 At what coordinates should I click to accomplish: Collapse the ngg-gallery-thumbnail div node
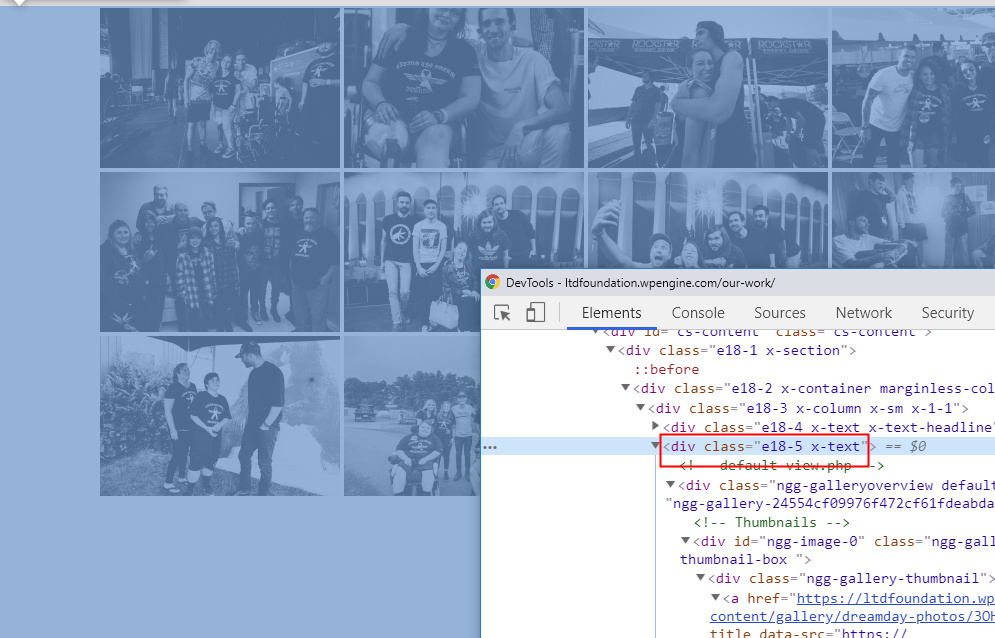pos(701,578)
